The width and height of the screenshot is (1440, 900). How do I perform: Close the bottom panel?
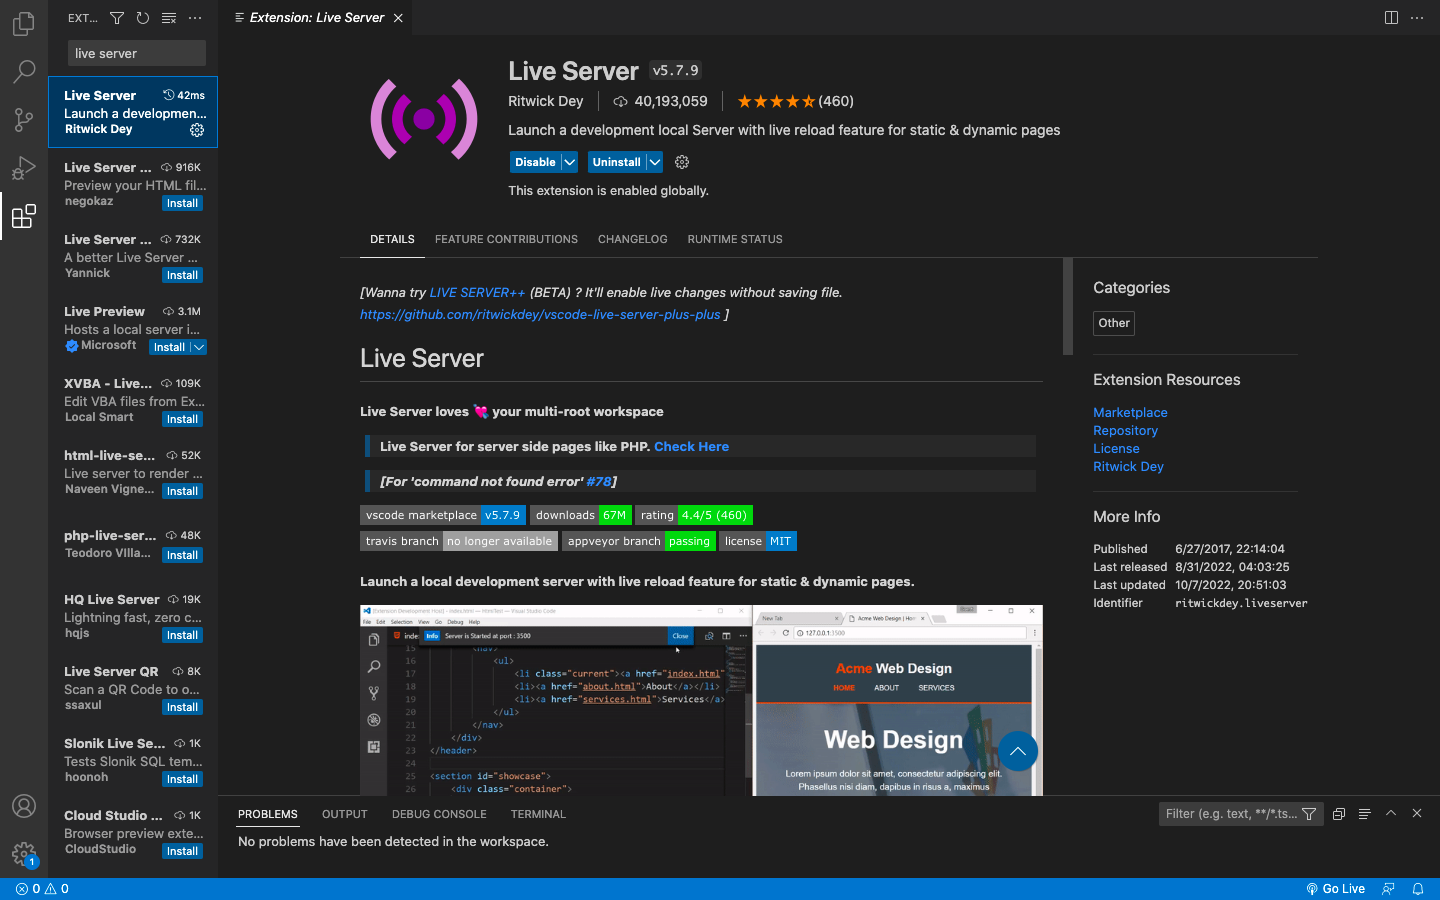click(1417, 814)
